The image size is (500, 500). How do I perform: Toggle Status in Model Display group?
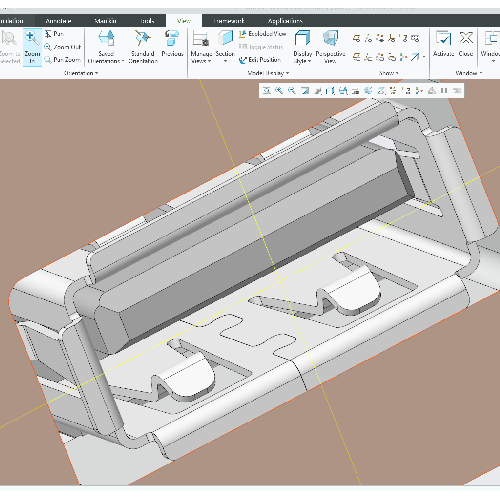261,47
